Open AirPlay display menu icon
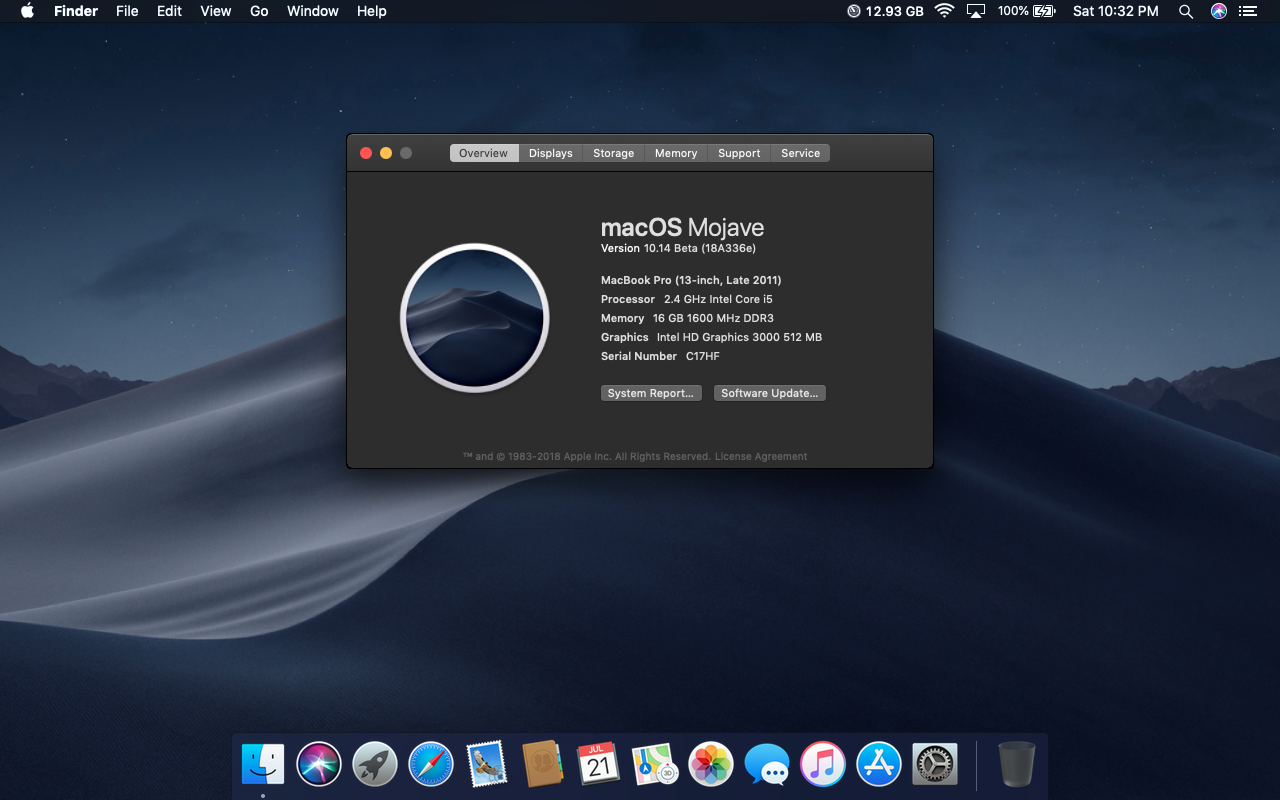The height and width of the screenshot is (800, 1280). 976,11
